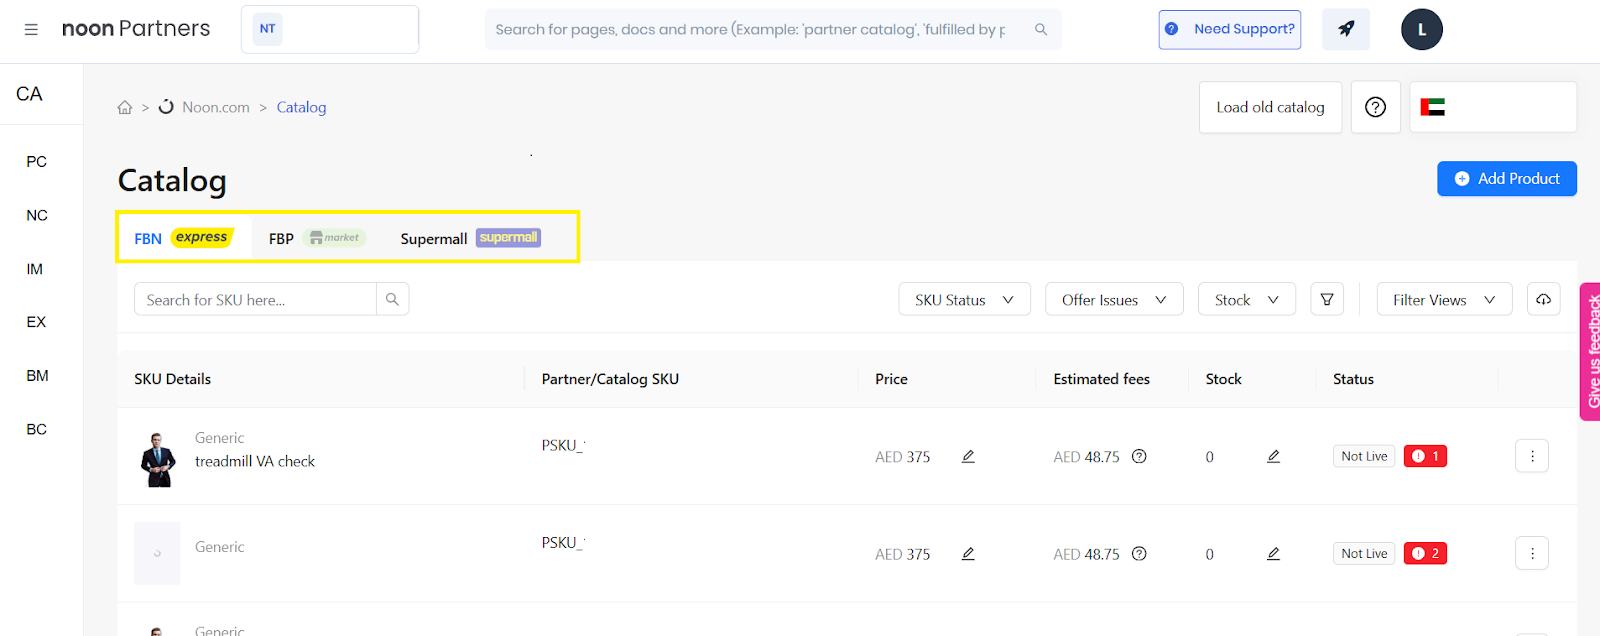Open the user profile avatar L
The image size is (1600, 636).
pyautogui.click(x=1422, y=30)
